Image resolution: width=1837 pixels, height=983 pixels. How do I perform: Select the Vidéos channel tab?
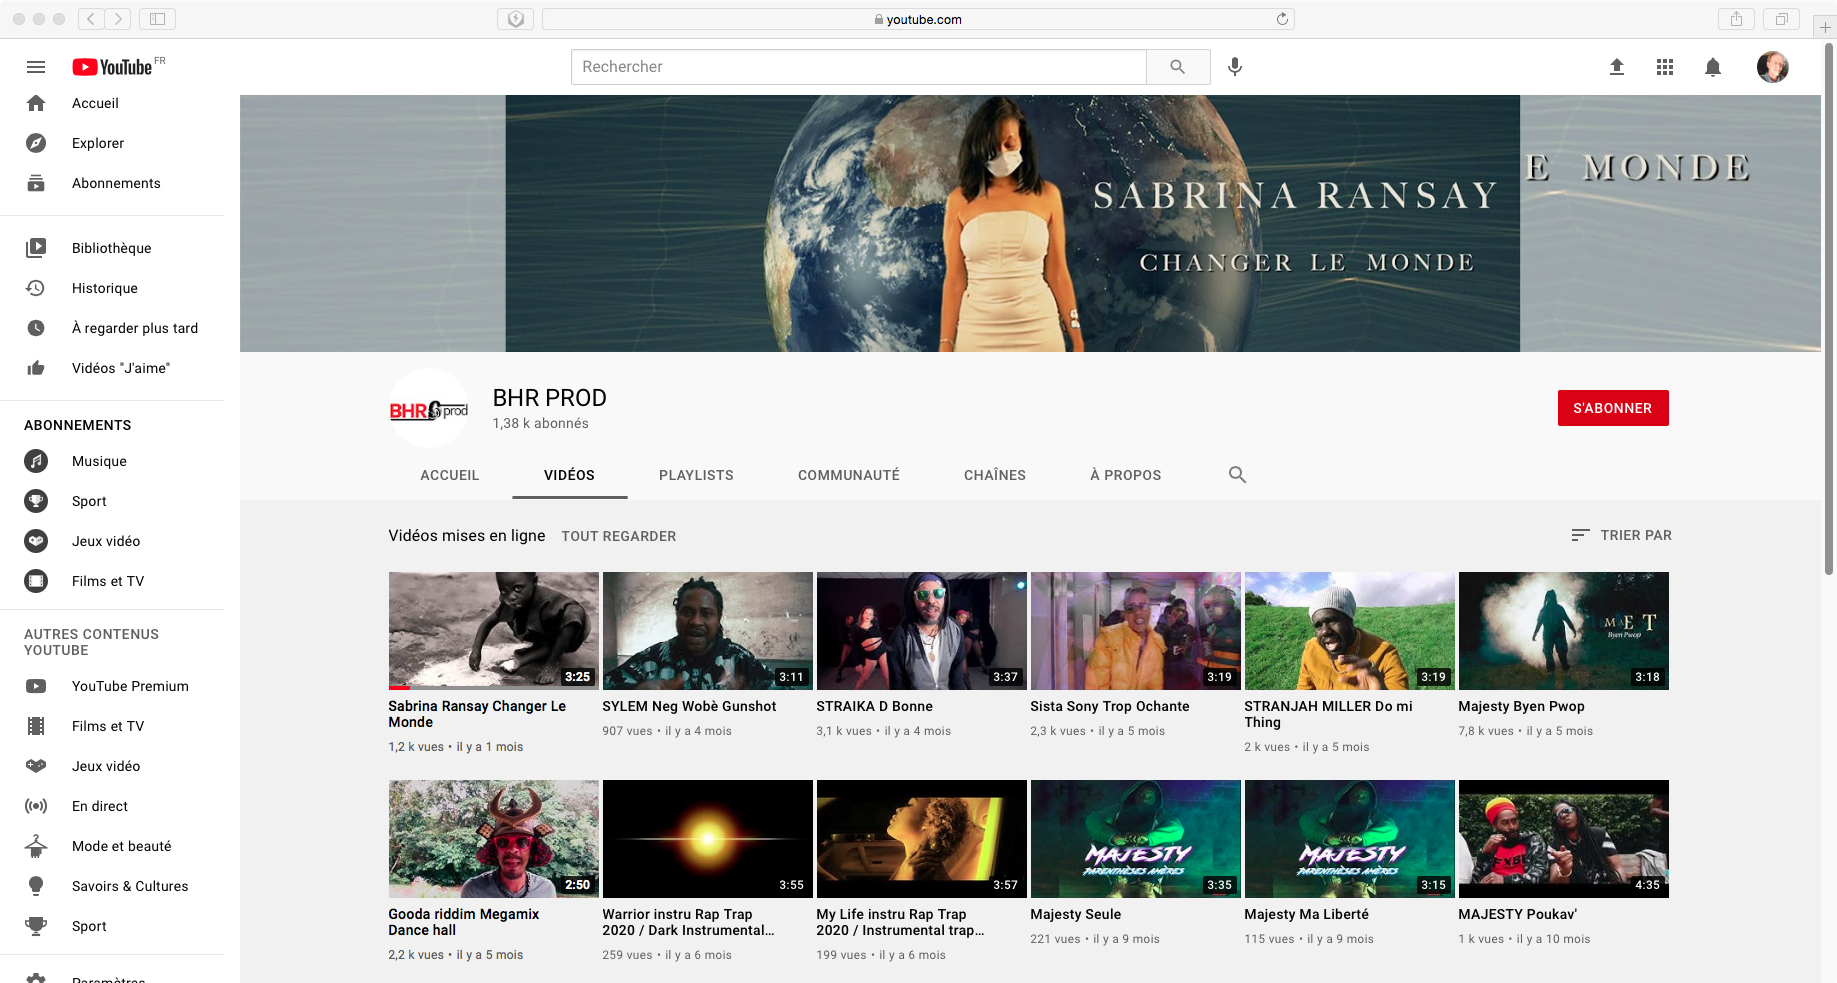tap(569, 475)
